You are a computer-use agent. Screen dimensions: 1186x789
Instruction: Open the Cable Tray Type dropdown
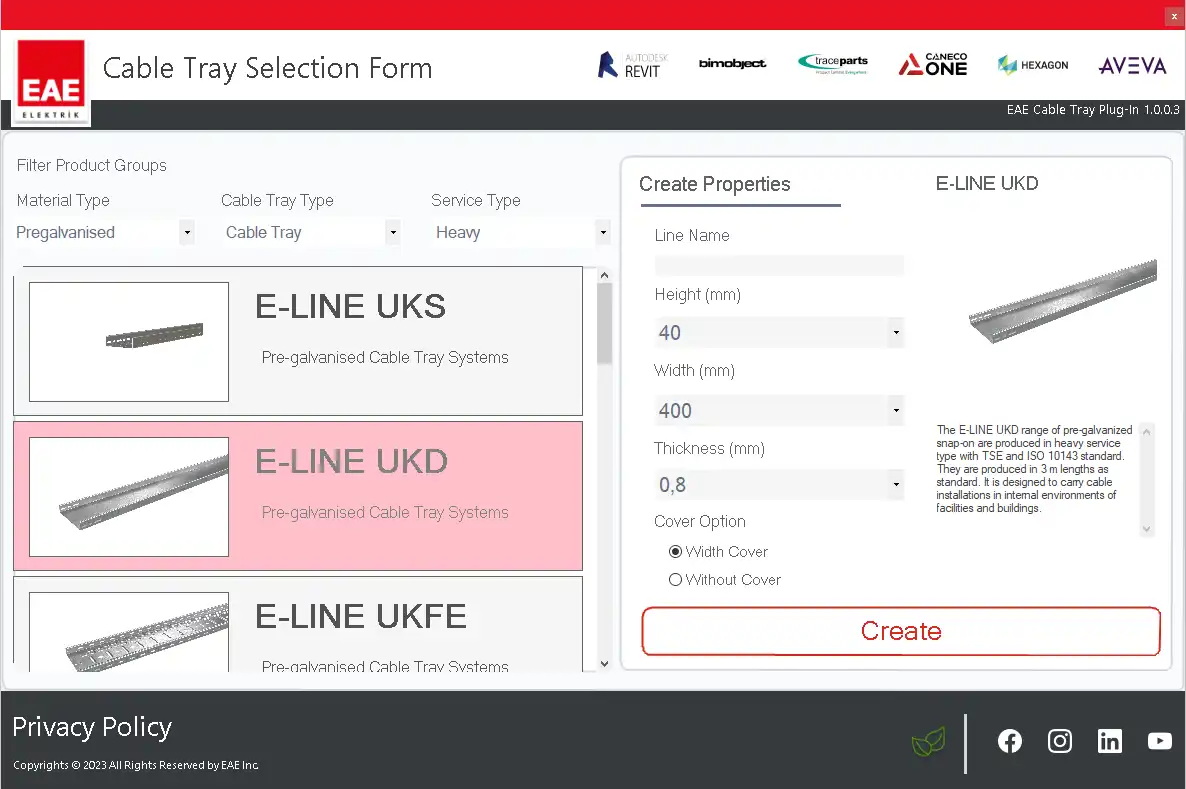pyautogui.click(x=311, y=233)
